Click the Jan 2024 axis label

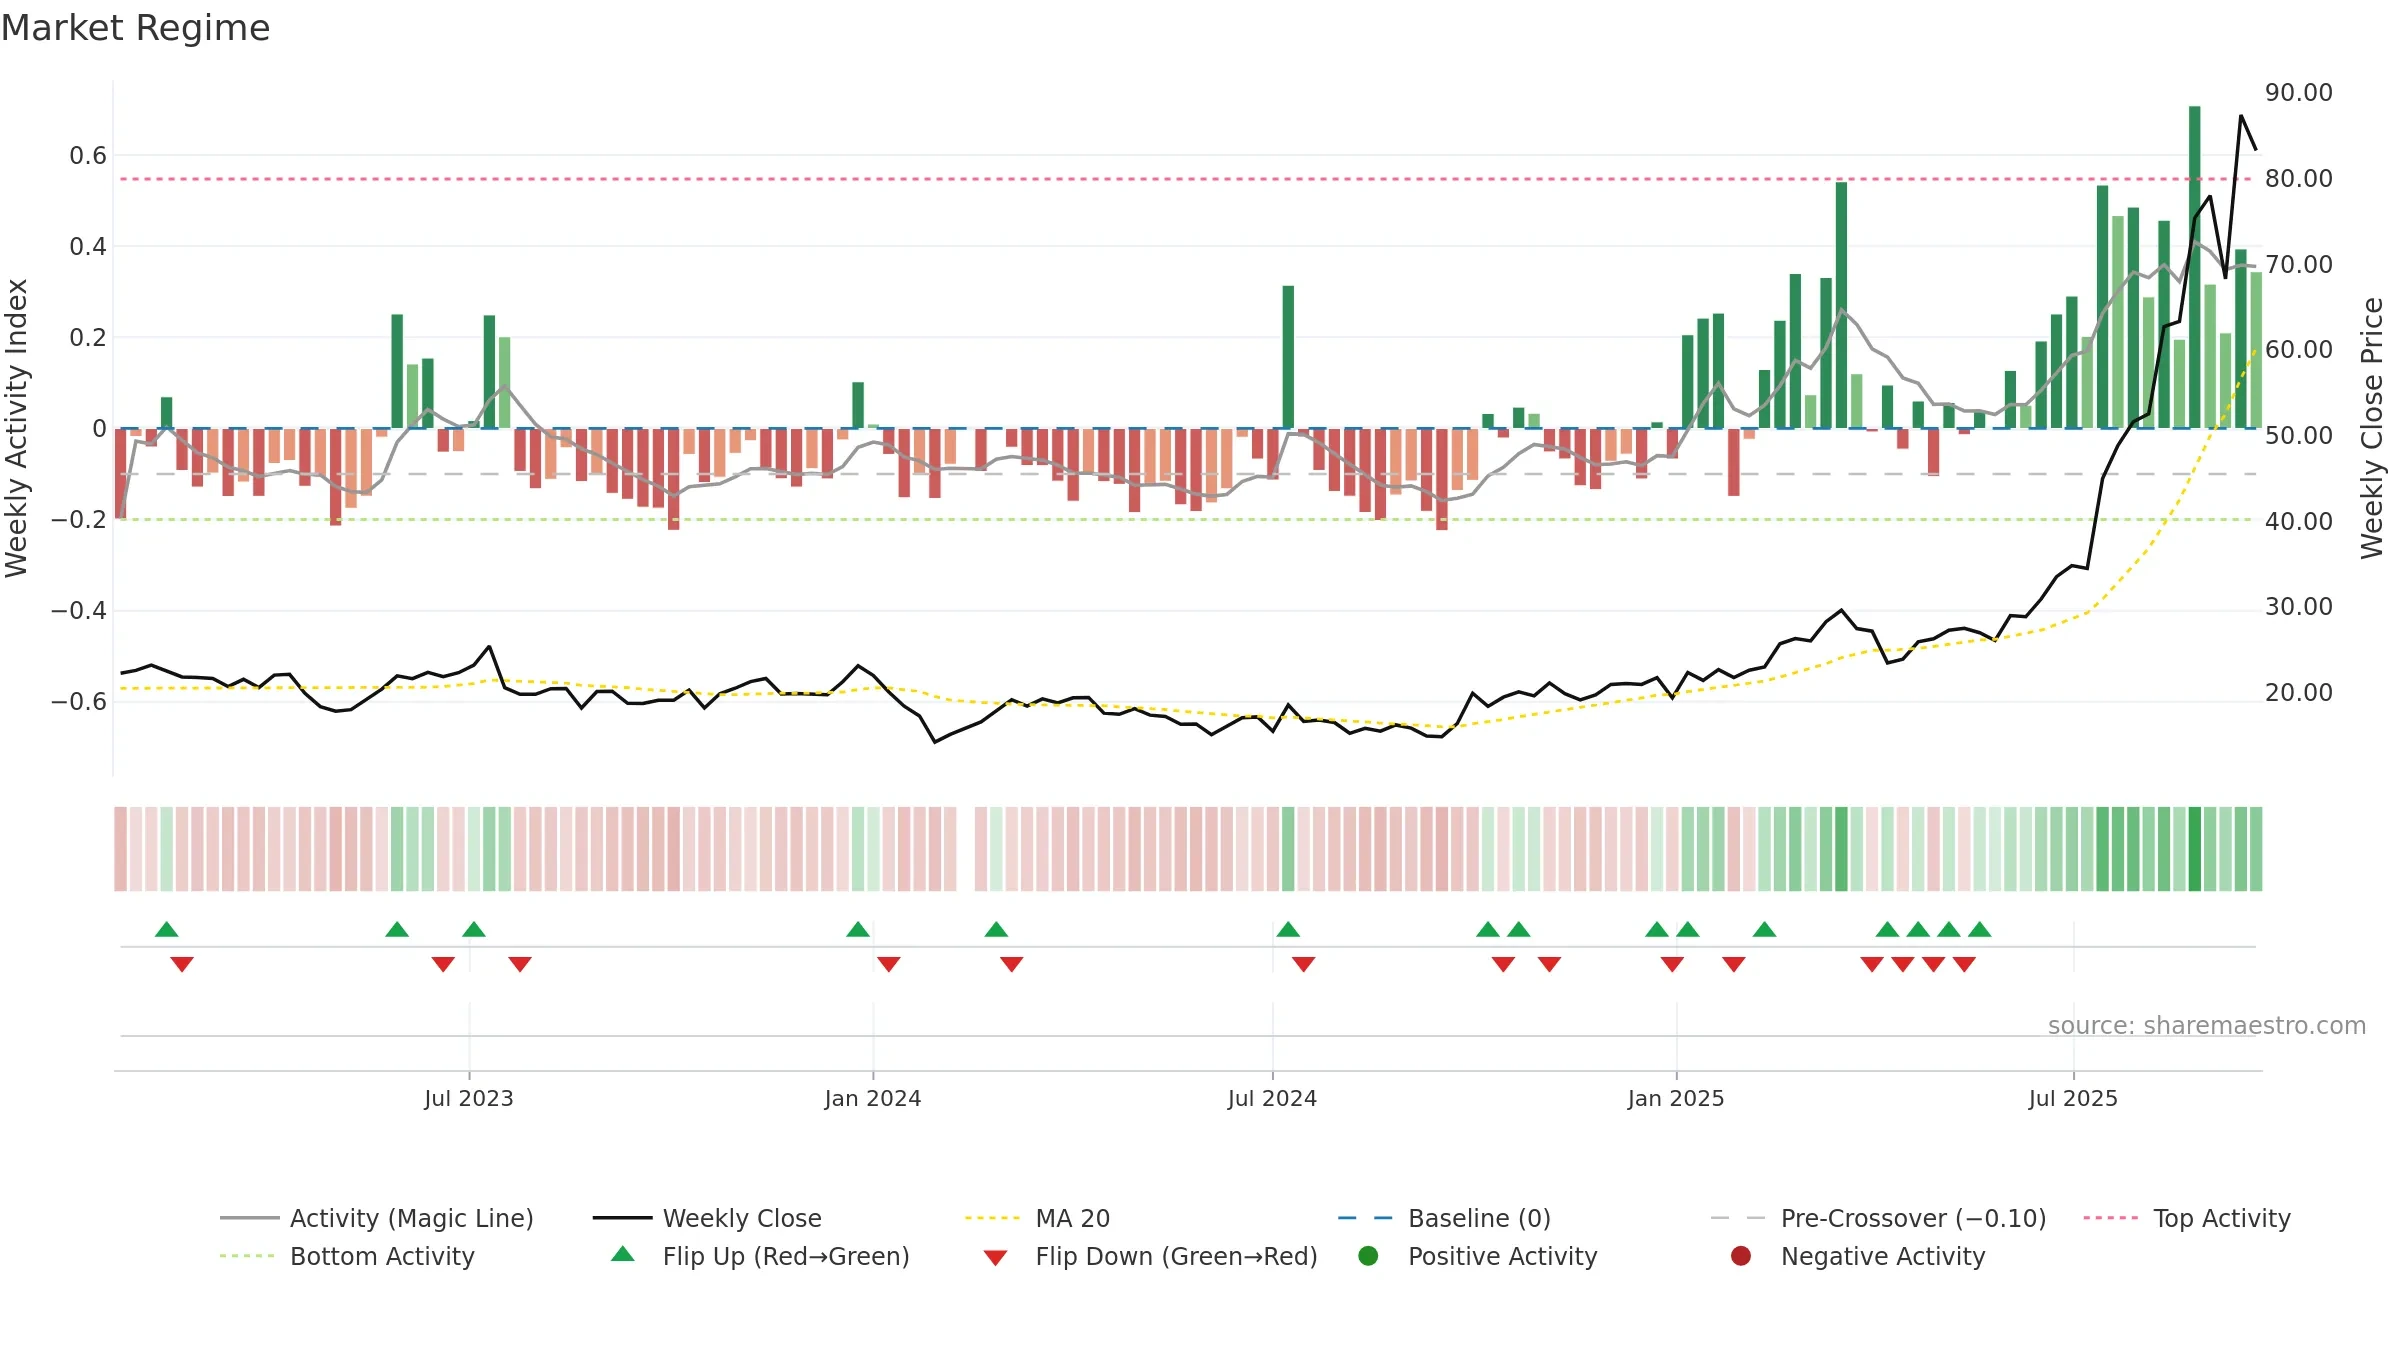tap(873, 1098)
